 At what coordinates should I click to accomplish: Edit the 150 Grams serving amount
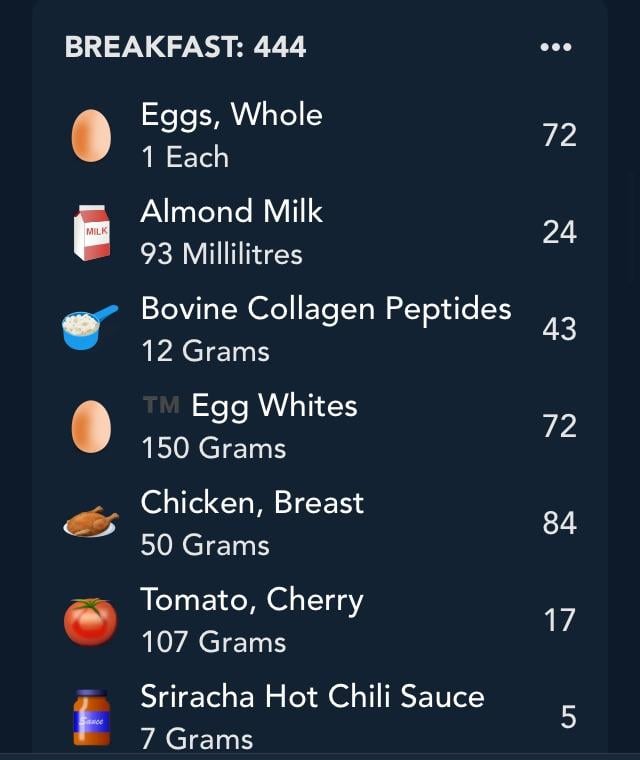pos(214,448)
